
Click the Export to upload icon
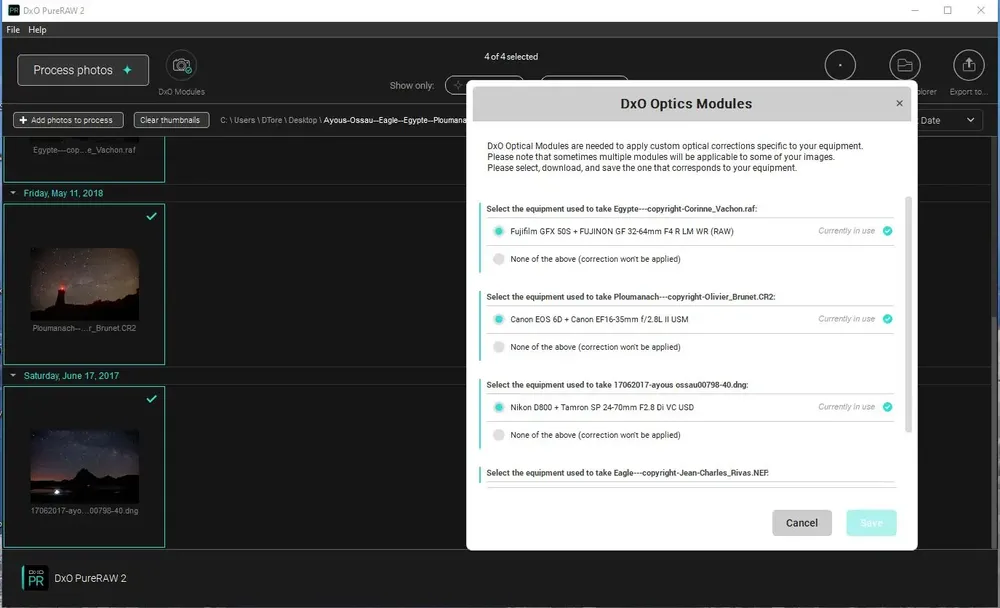click(968, 65)
